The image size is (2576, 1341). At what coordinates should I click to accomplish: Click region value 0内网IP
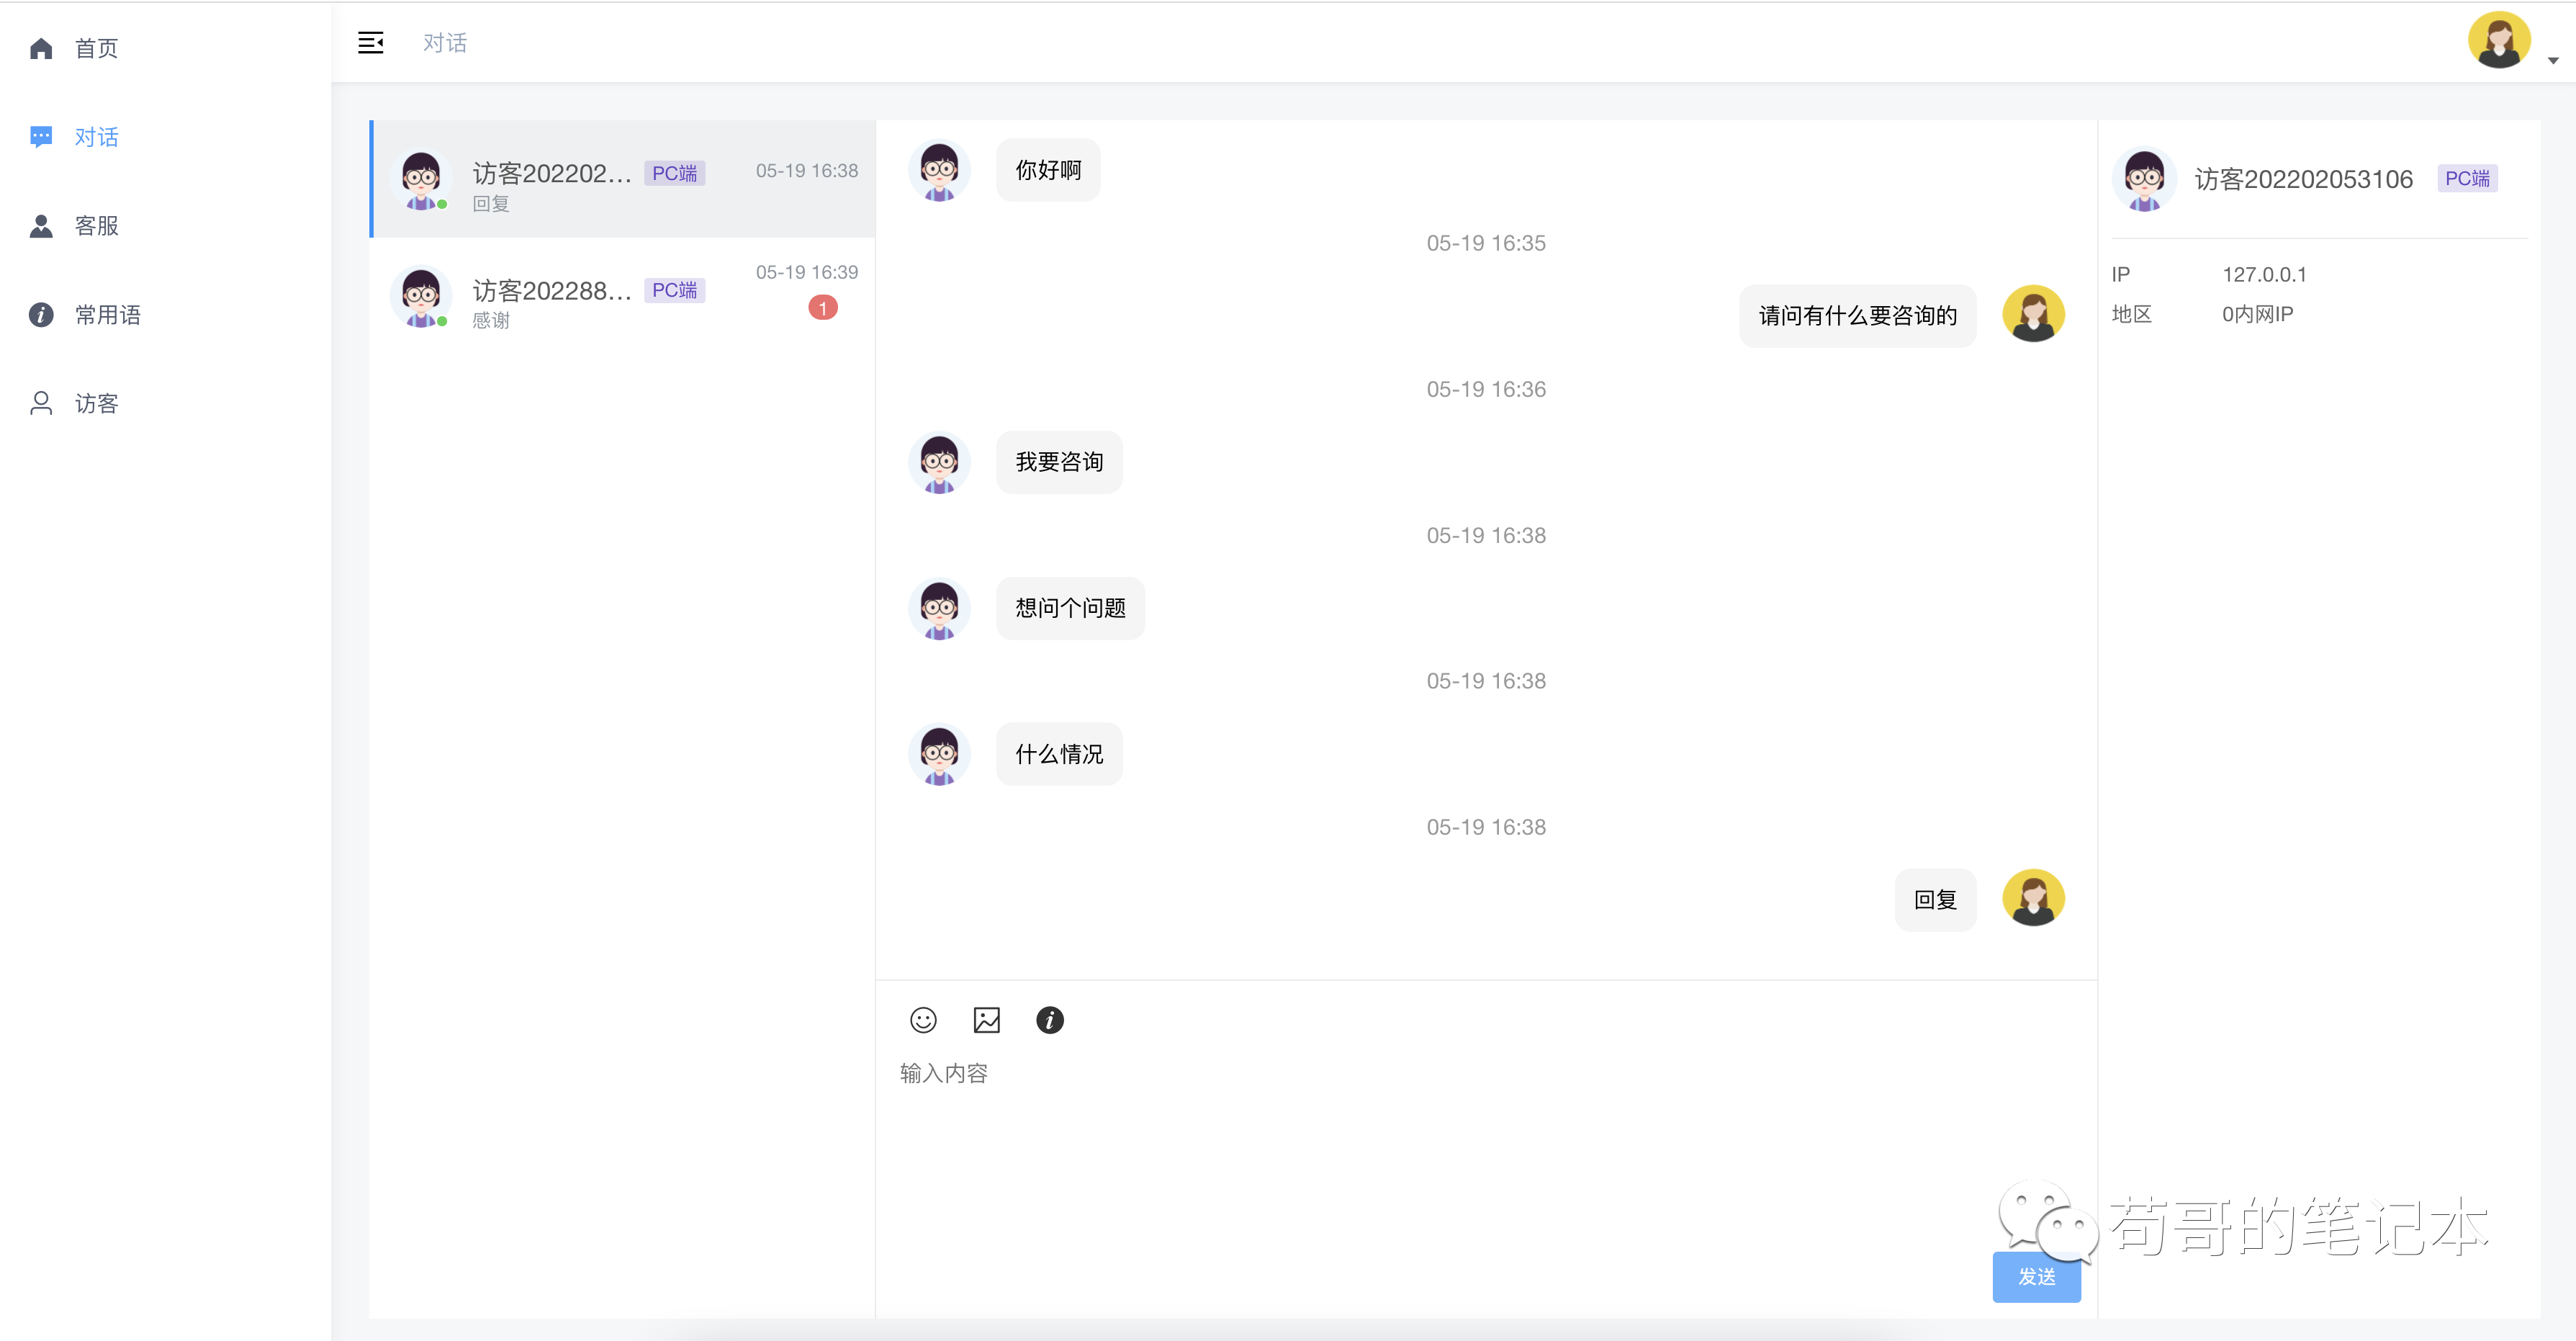point(2257,314)
